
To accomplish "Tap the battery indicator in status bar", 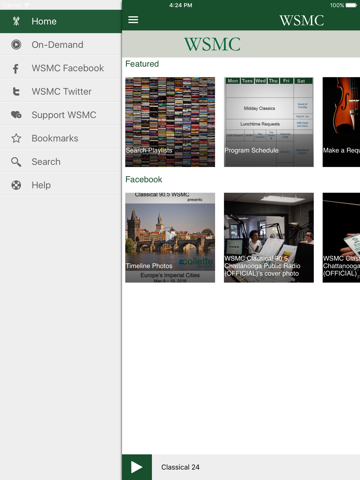I will tap(351, 5).
